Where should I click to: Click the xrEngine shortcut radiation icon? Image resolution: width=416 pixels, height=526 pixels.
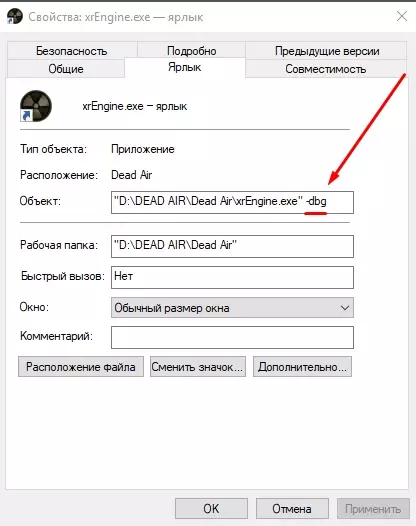36,106
